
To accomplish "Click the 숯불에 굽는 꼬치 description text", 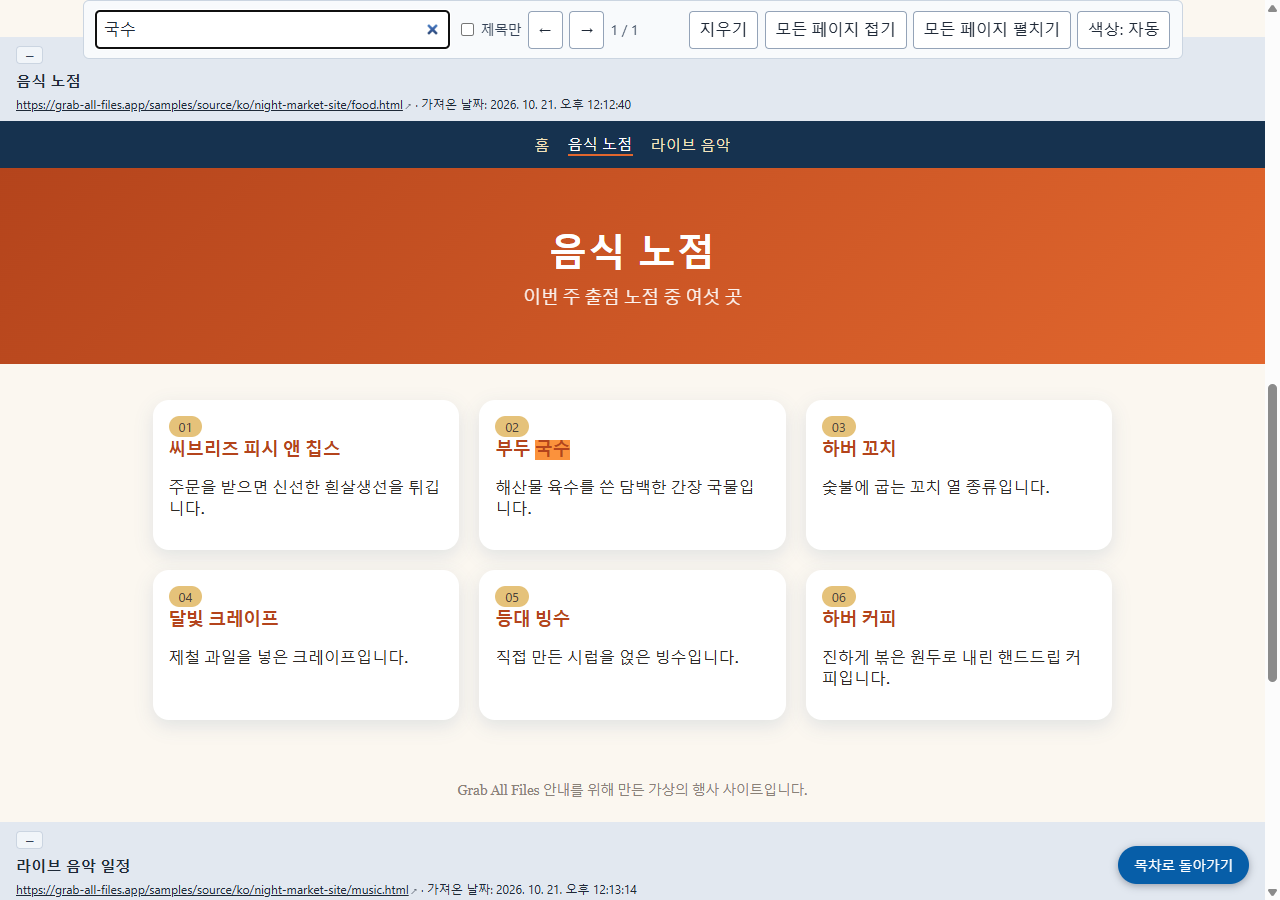I will 936,487.
